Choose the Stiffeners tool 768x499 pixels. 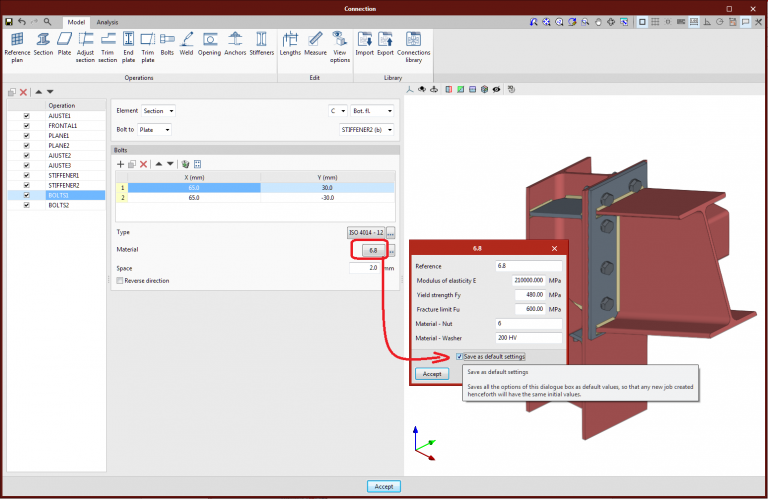pyautogui.click(x=262, y=44)
